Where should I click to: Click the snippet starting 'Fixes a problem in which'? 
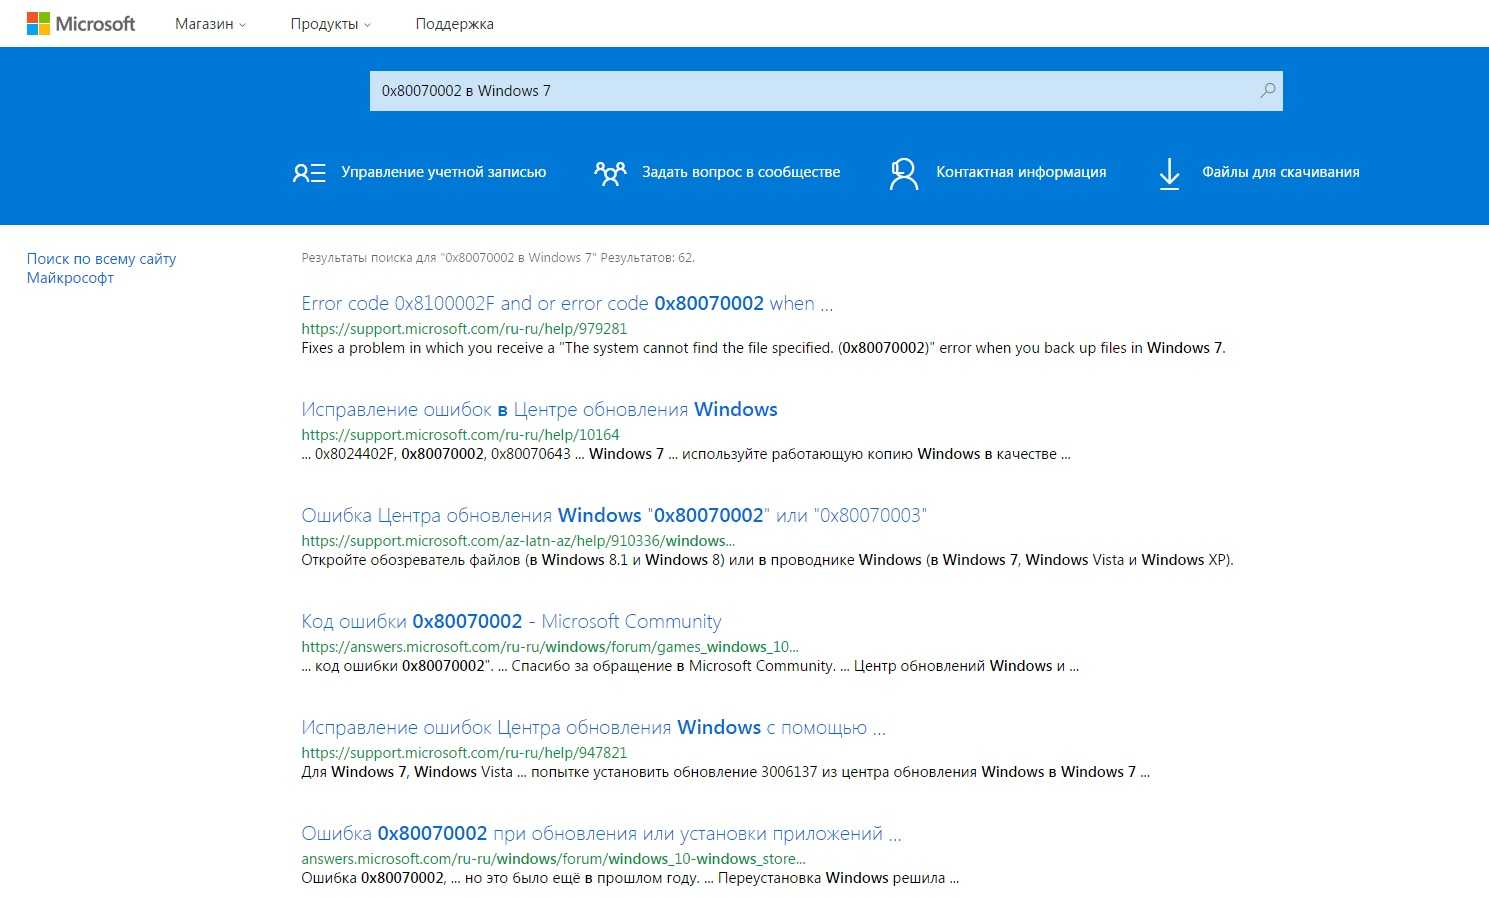point(763,348)
